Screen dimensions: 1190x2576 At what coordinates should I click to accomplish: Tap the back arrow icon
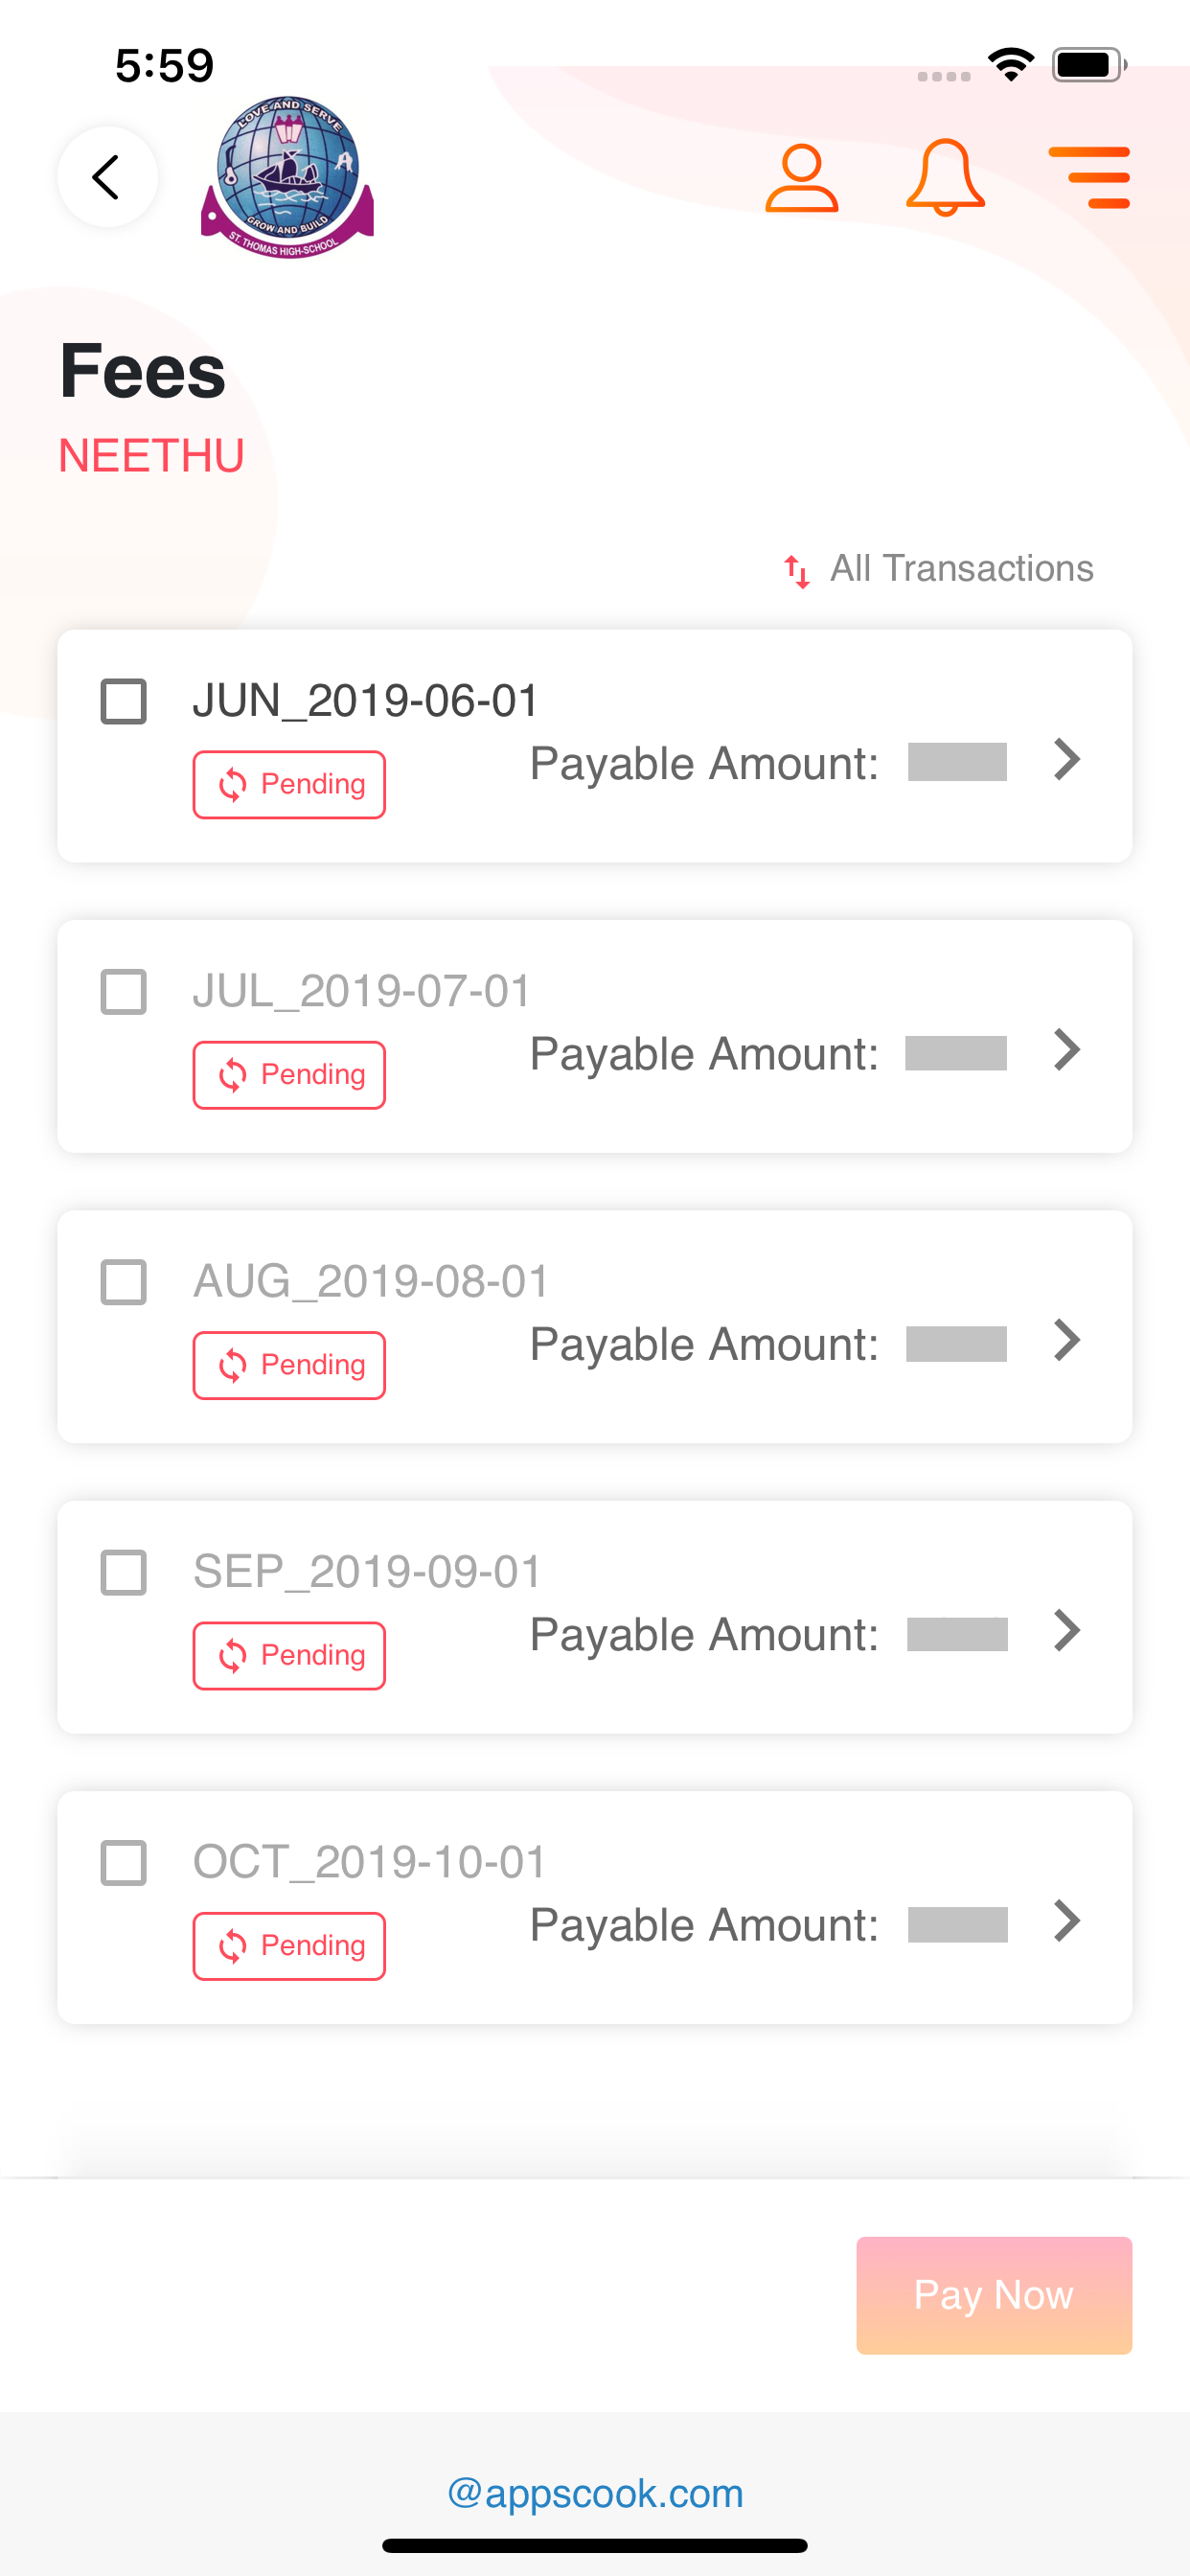(x=107, y=177)
